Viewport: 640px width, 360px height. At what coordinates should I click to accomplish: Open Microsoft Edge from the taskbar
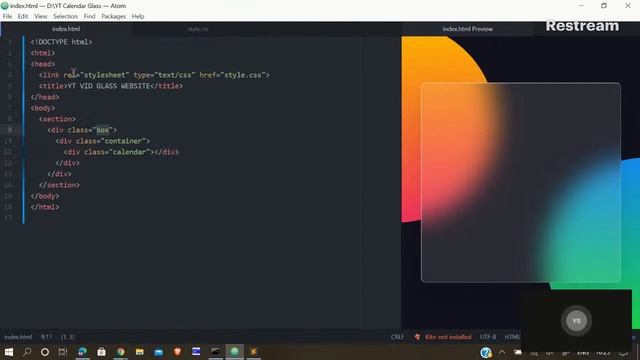point(82,352)
